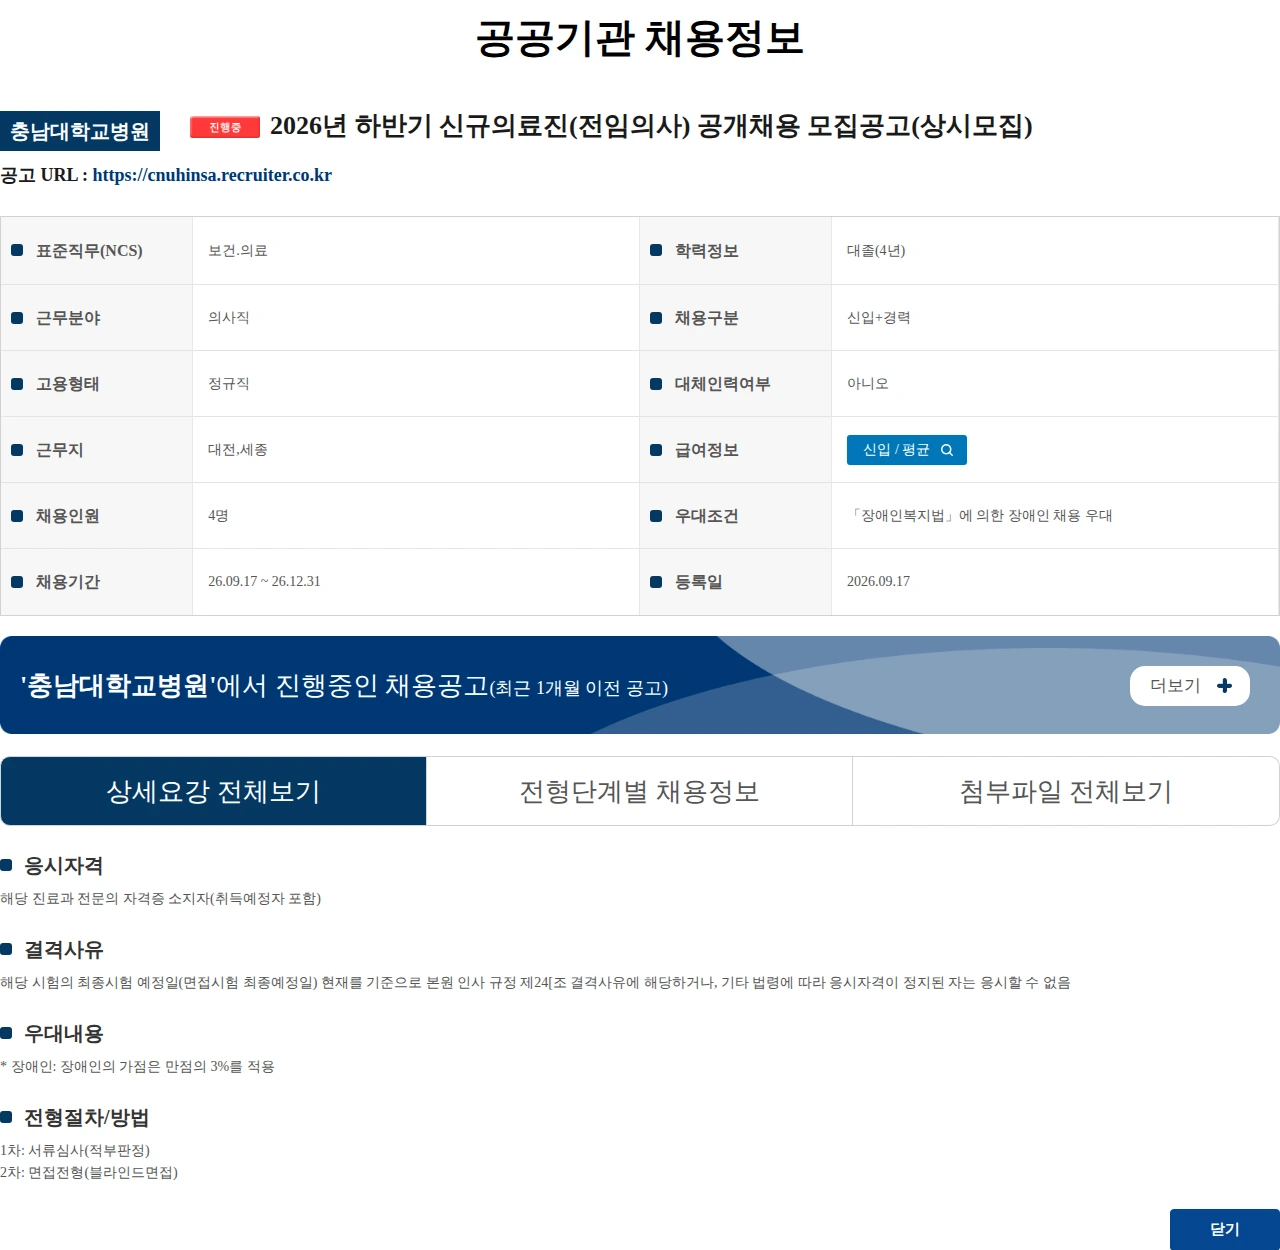Click the 결격사유 section heading
1280x1250 pixels.
tap(63, 950)
